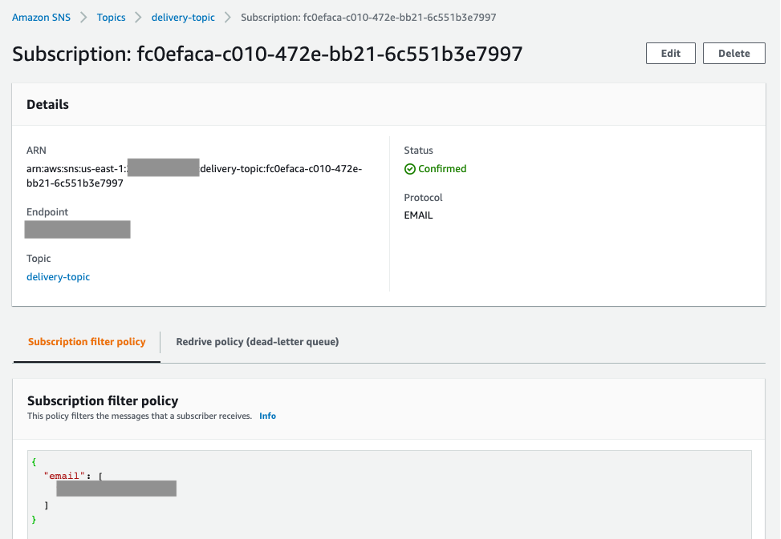Click the policy description sentence text

point(139,416)
